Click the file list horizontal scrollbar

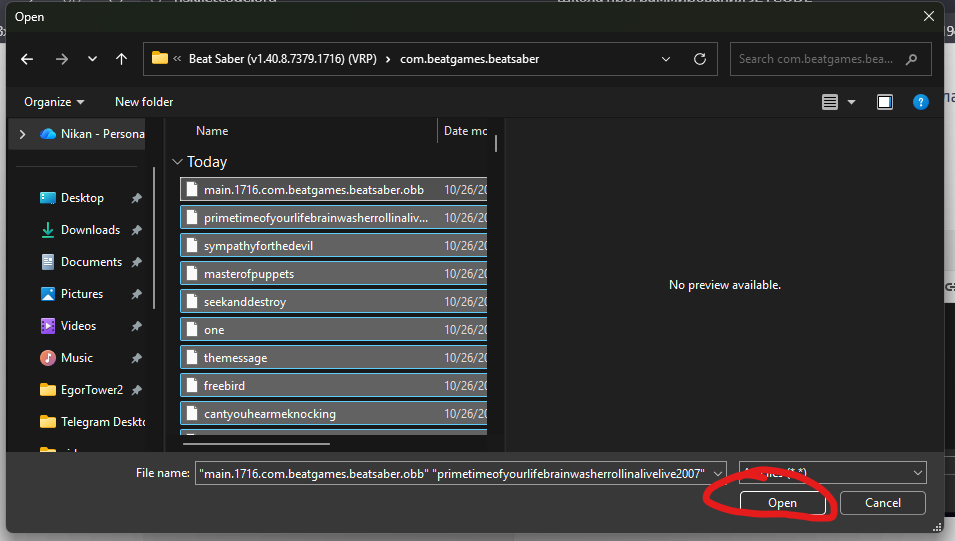click(x=256, y=444)
